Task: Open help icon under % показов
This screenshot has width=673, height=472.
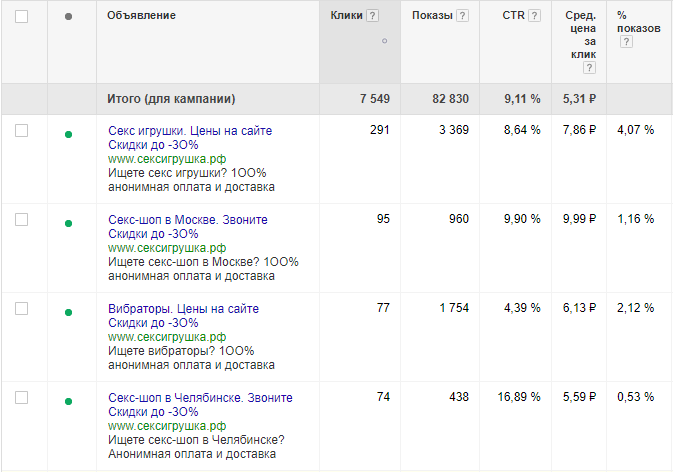Action: tap(626, 42)
